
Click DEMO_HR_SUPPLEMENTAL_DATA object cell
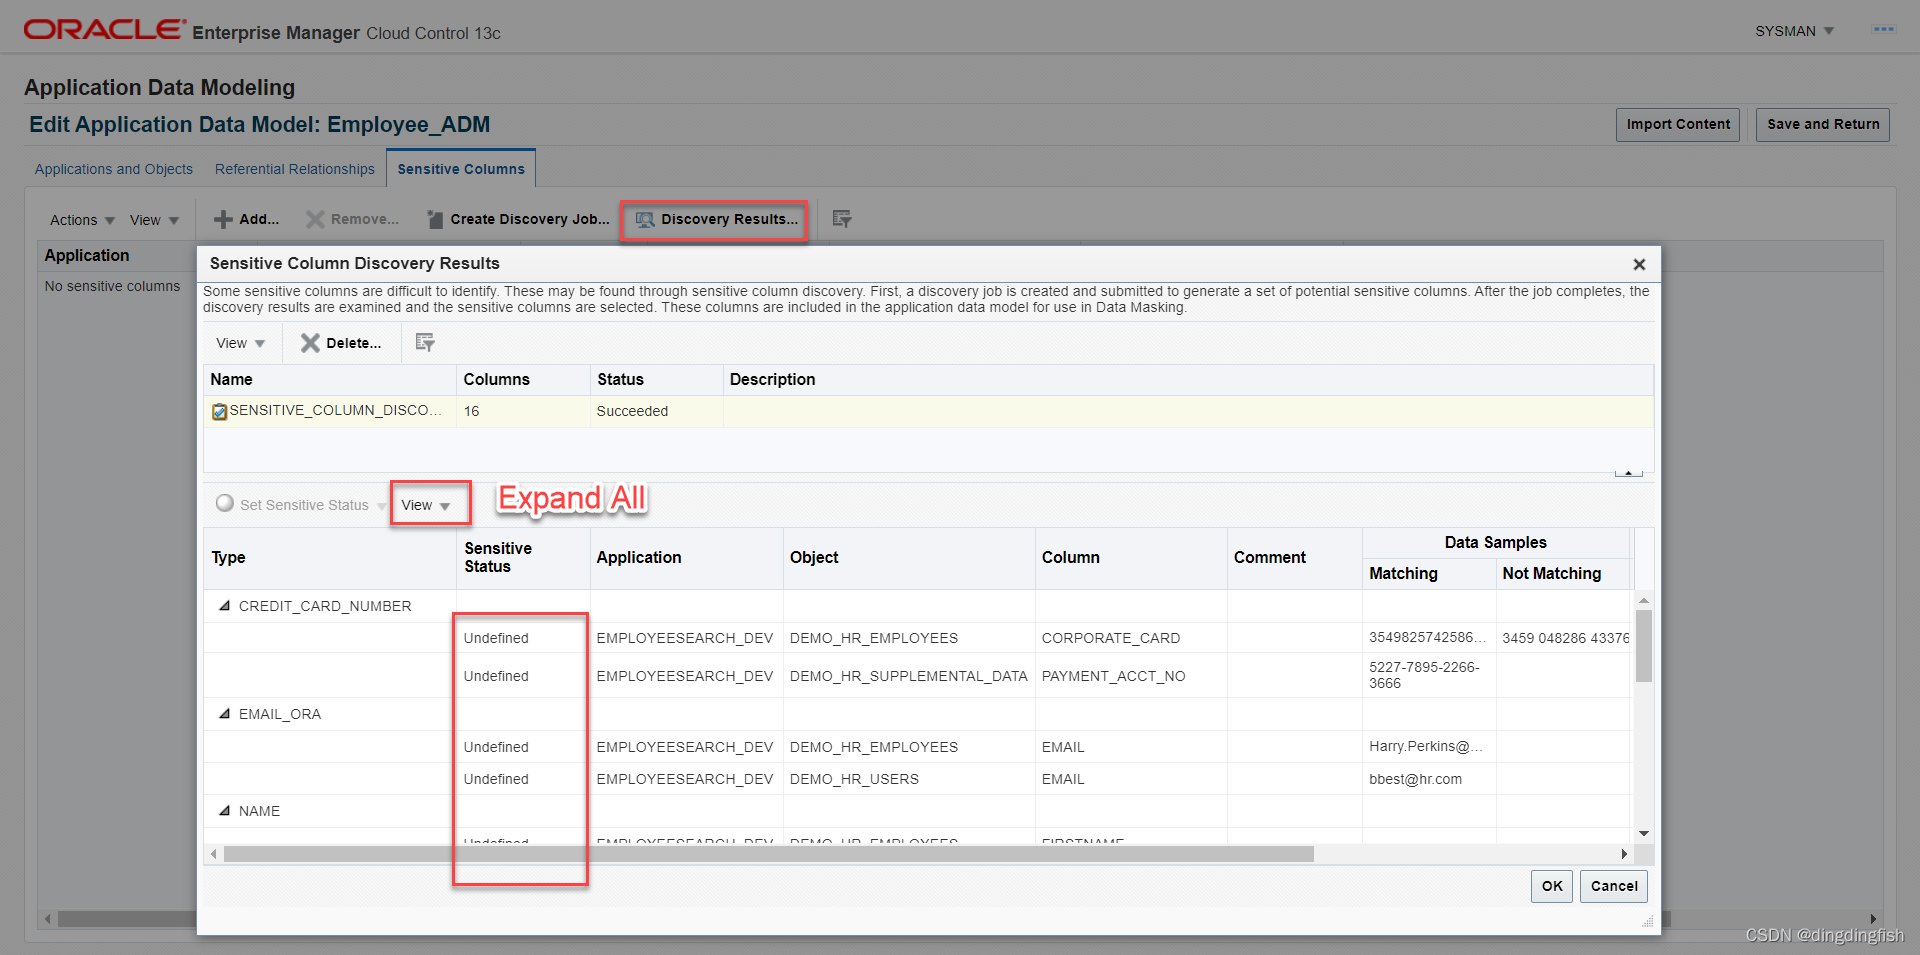point(908,676)
